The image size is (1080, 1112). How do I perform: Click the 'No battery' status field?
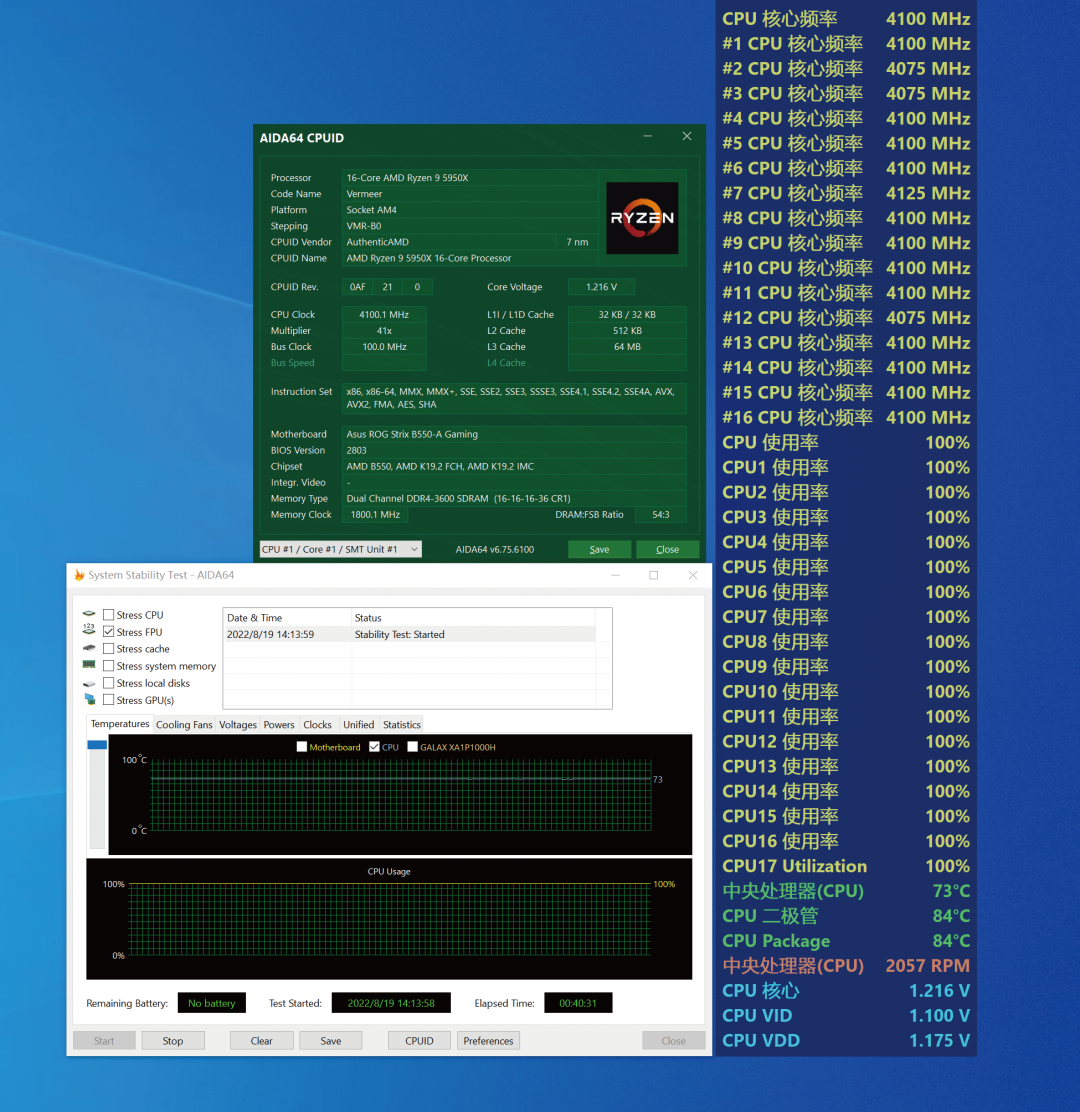(211, 1003)
